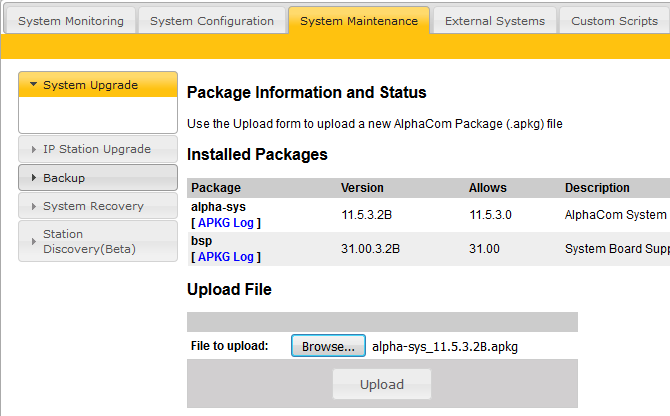Image resolution: width=670 pixels, height=416 pixels.
Task: Click the Package column header
Action: coord(216,188)
